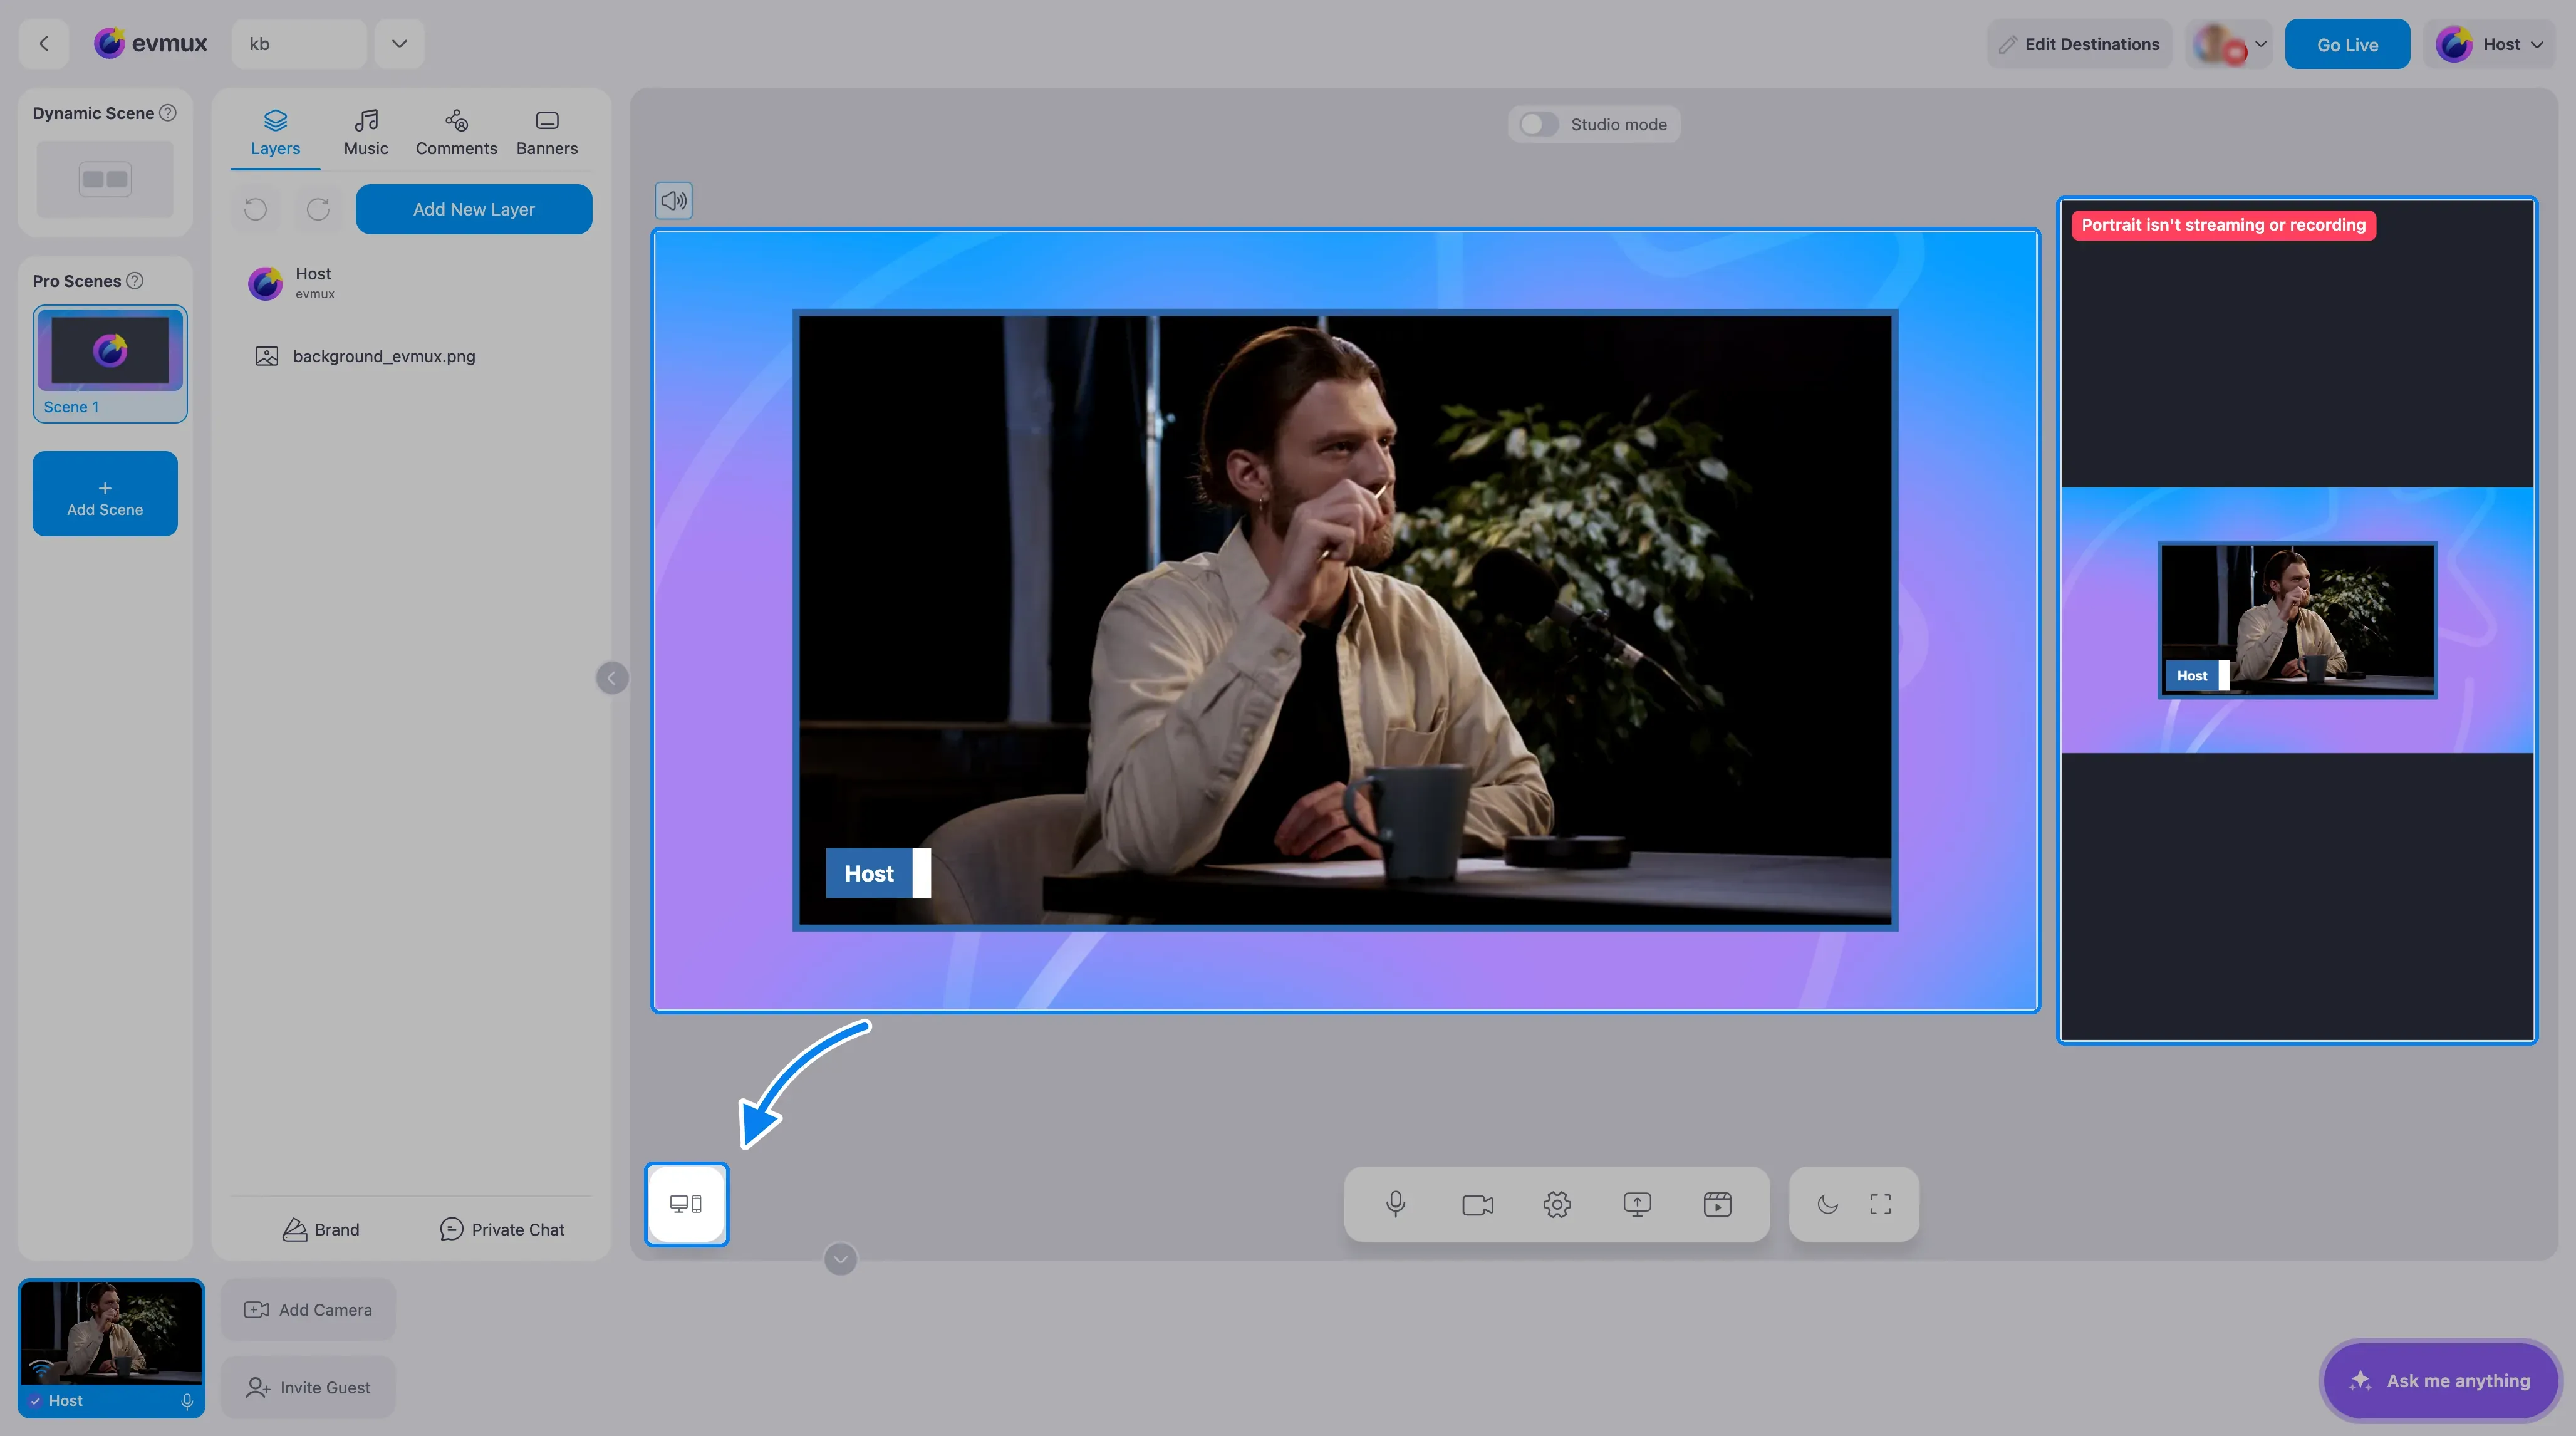Open the media player icon

click(x=1717, y=1204)
